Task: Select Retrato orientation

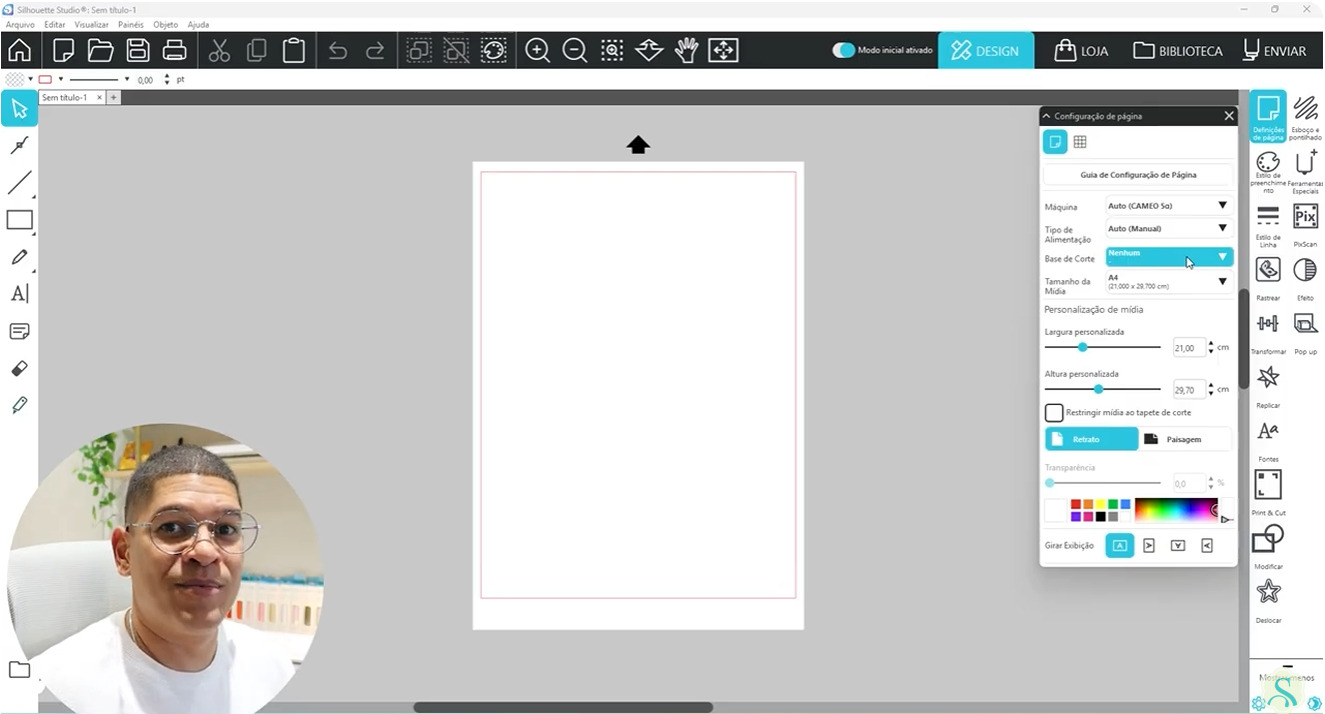Action: point(1091,439)
